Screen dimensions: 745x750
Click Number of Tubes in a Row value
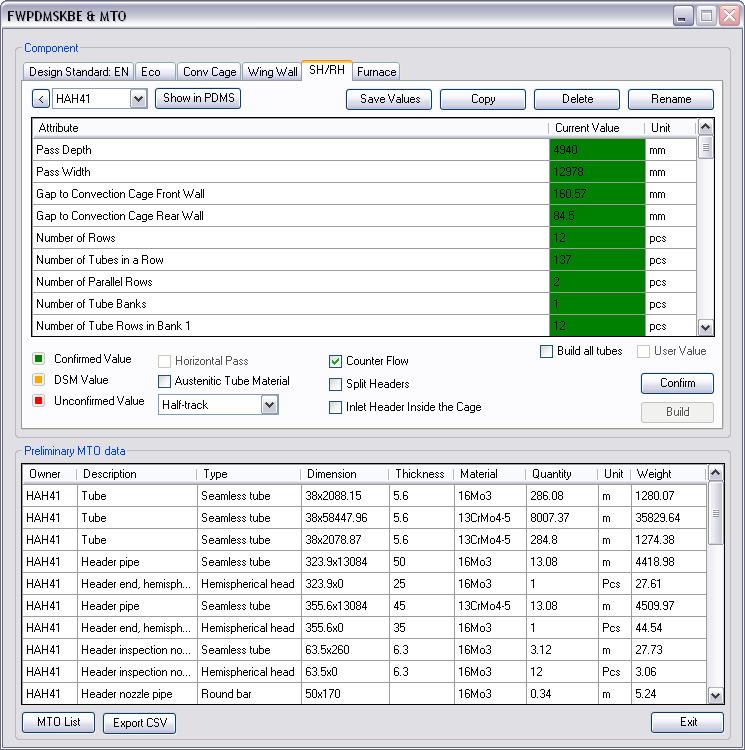click(x=597, y=260)
